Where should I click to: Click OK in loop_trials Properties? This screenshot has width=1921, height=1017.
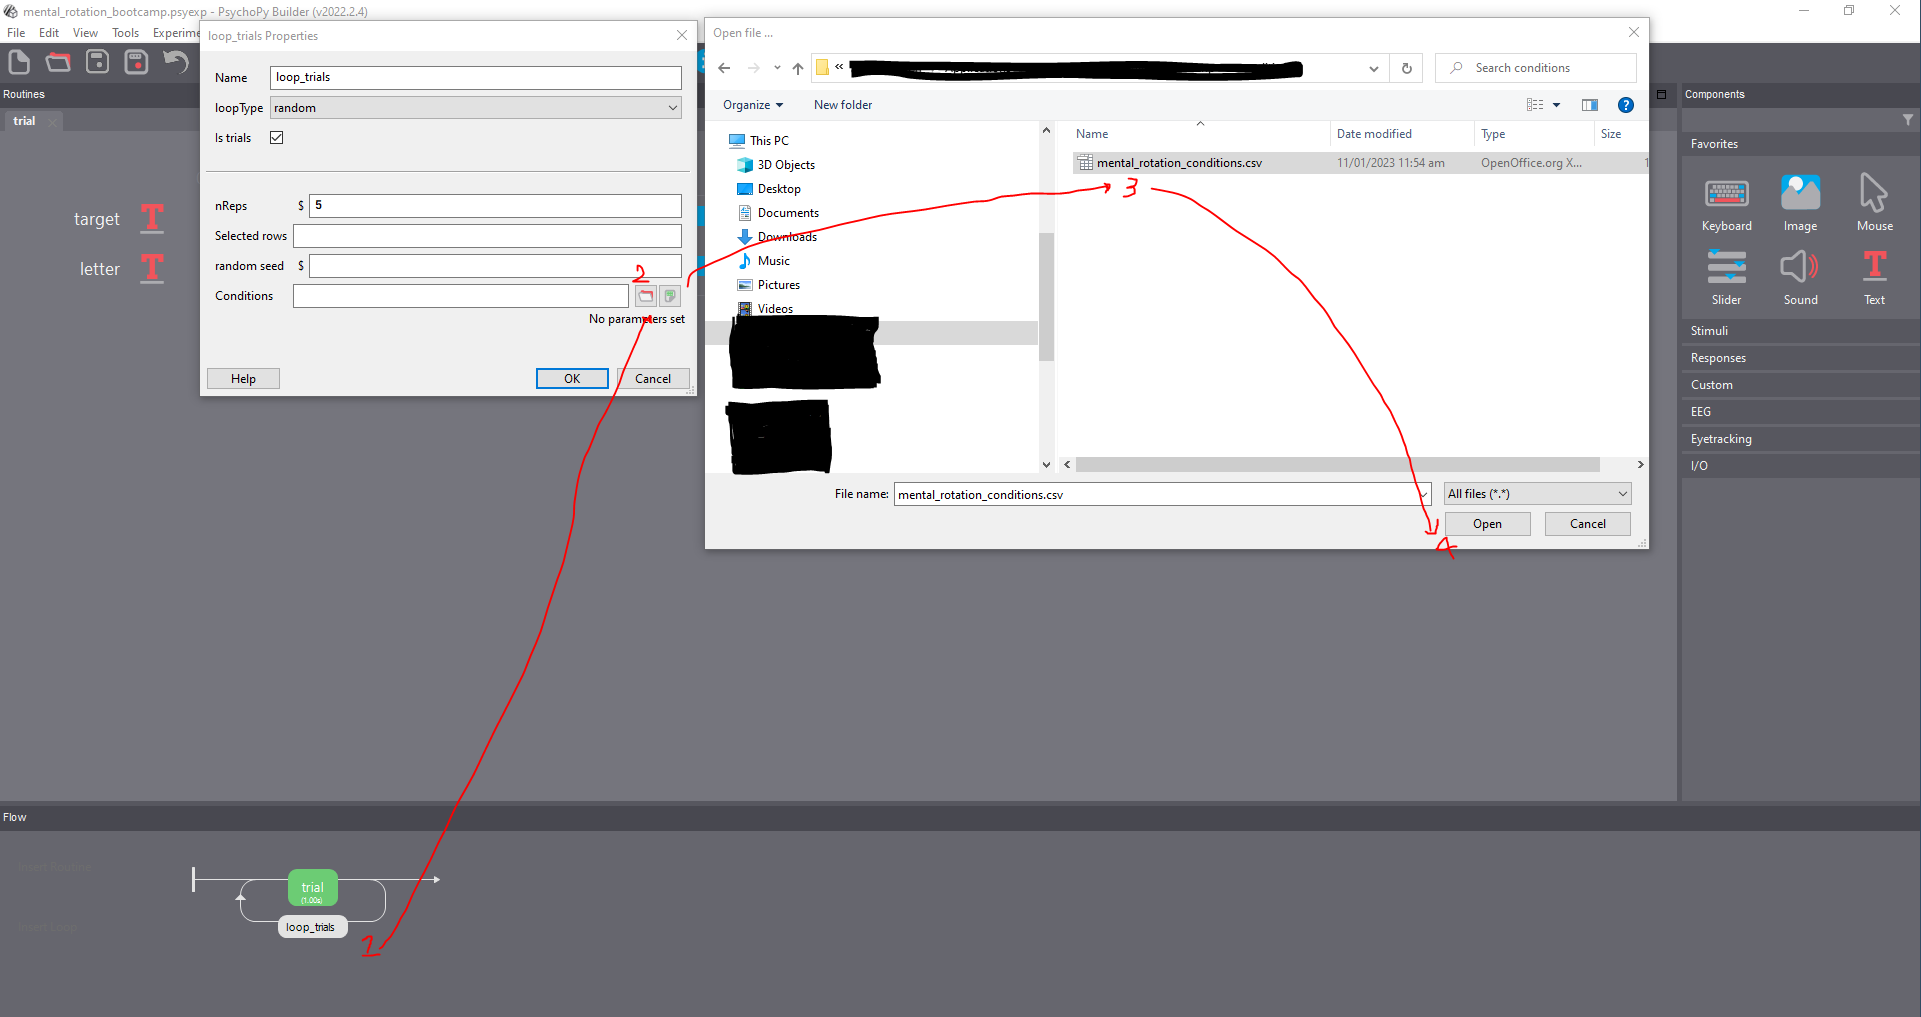click(572, 379)
